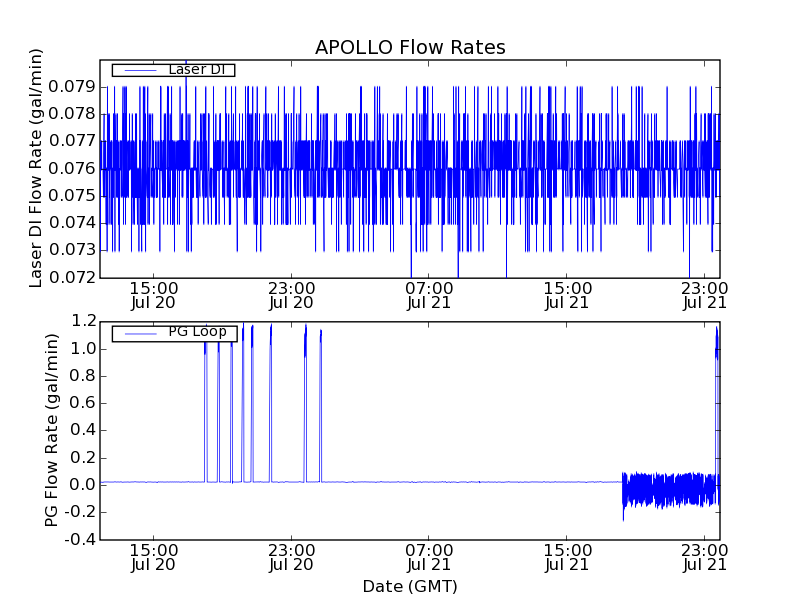This screenshot has width=800, height=600.
Task: Click the blue line sample in PG Loop legend
Action: pyautogui.click(x=140, y=334)
